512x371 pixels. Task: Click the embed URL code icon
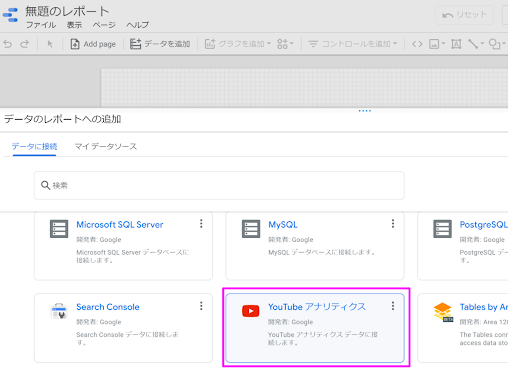pyautogui.click(x=417, y=44)
